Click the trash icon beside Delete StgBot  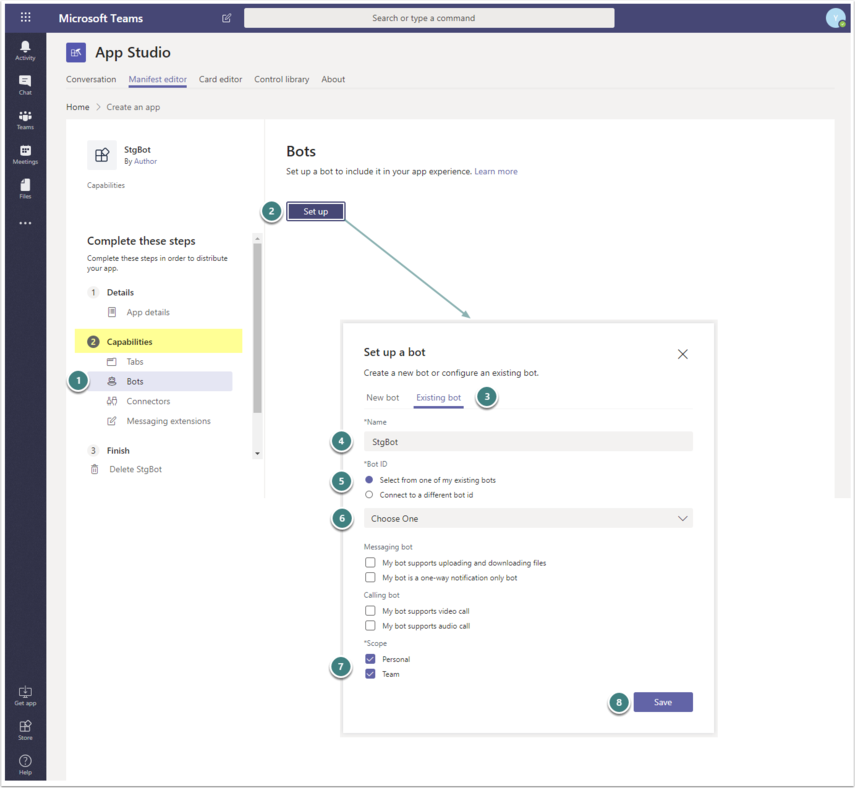coord(94,469)
